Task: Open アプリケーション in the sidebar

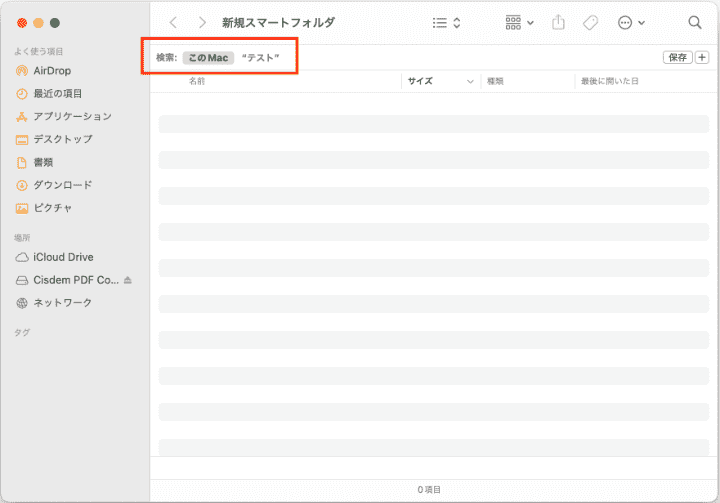Action: 72,117
